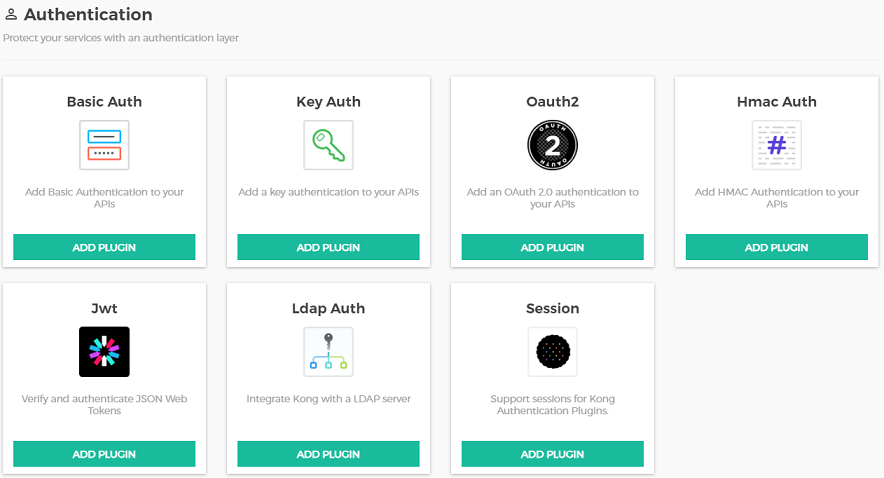This screenshot has width=884, height=478.
Task: Click the Hmac Auth card title
Action: tap(776, 102)
